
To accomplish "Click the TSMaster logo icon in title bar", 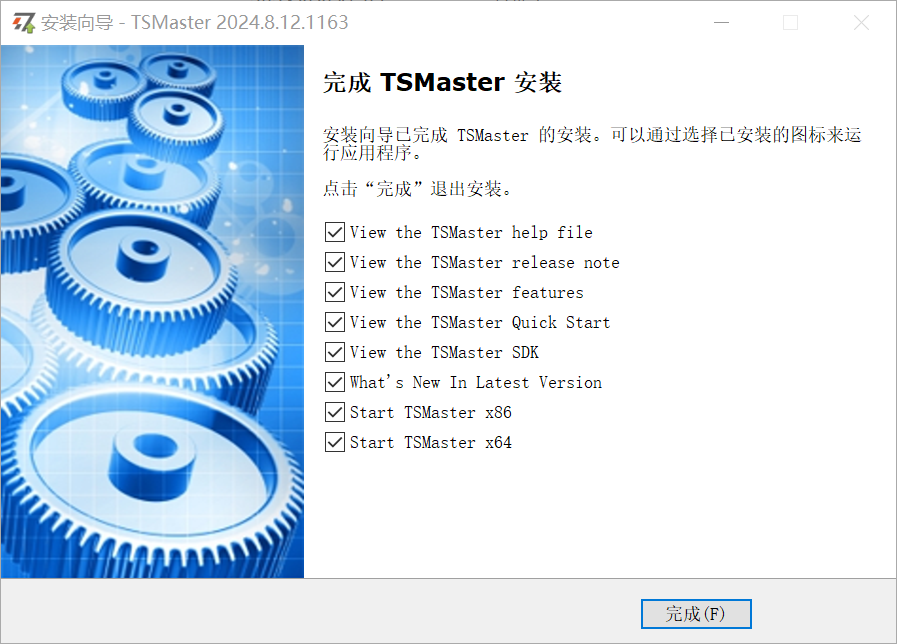I will (x=24, y=23).
